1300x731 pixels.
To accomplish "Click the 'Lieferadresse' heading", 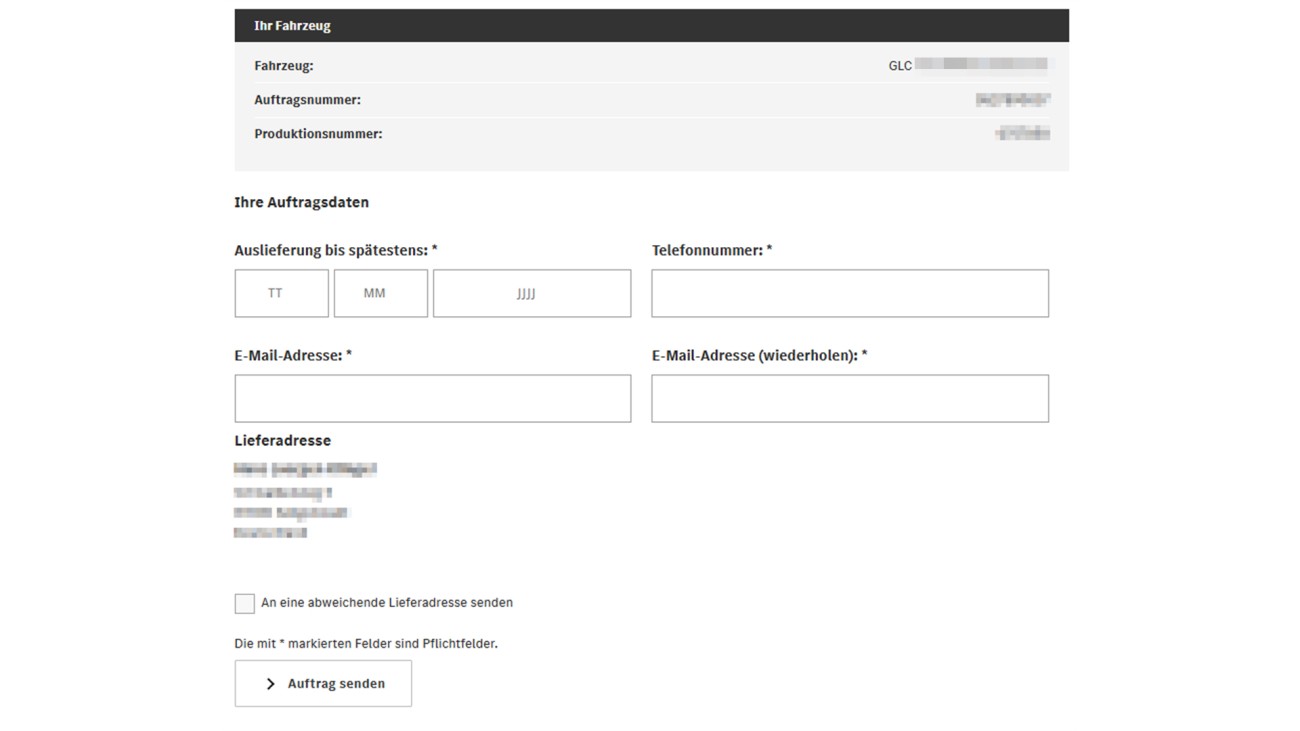I will click(283, 441).
